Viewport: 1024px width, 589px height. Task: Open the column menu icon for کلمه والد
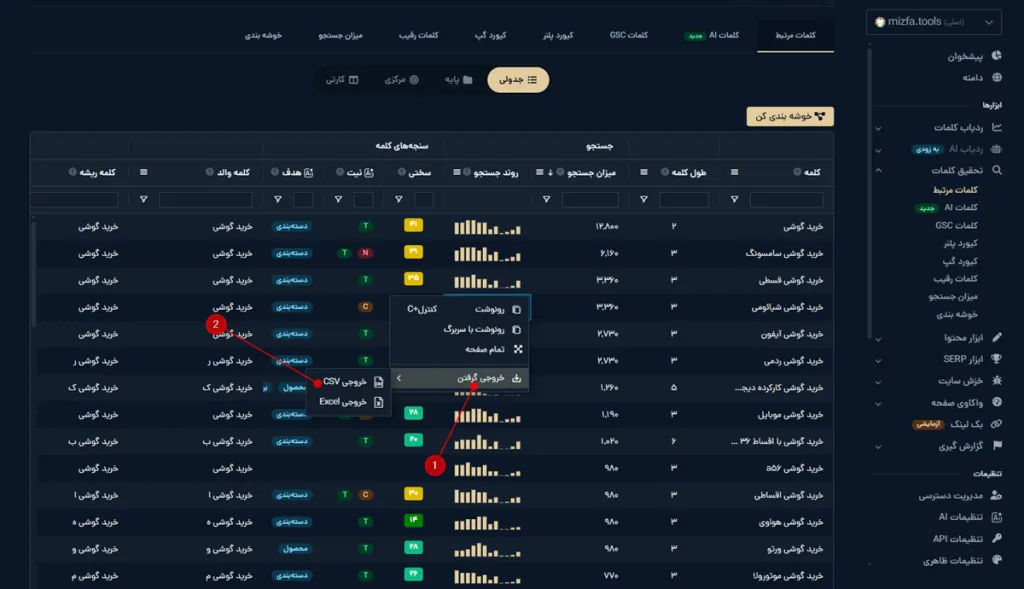click(144, 172)
